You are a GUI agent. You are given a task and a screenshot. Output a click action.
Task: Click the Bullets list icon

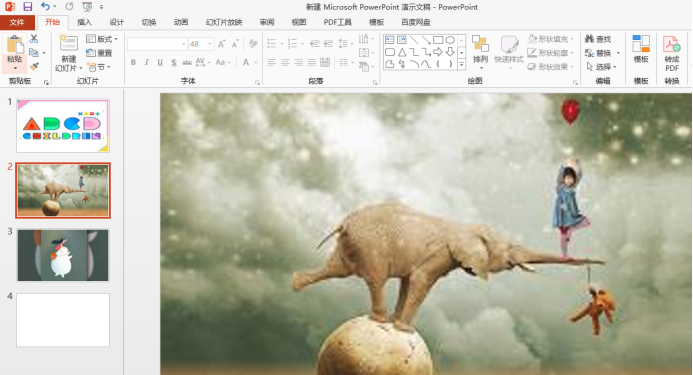[x=271, y=43]
